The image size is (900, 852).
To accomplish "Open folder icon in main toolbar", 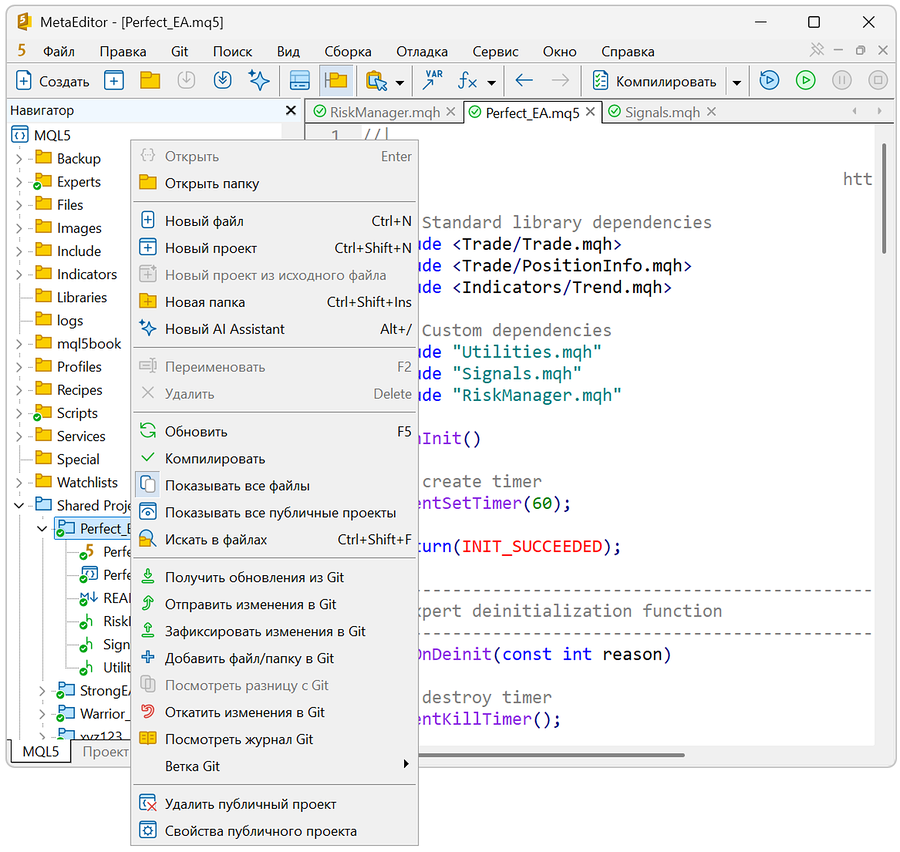I will (x=150, y=80).
